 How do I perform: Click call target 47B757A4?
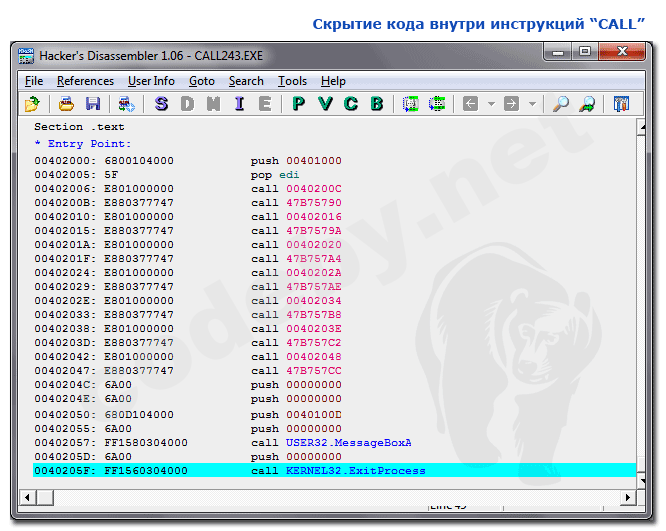pos(313,259)
